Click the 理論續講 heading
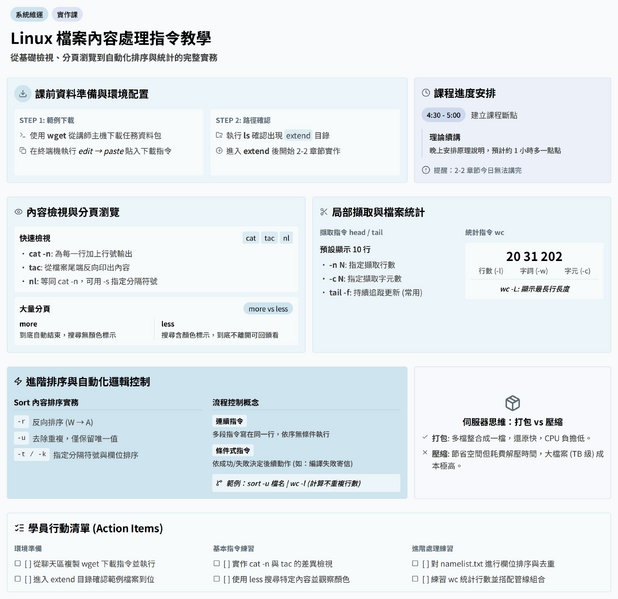618x599 pixels. tap(445, 137)
